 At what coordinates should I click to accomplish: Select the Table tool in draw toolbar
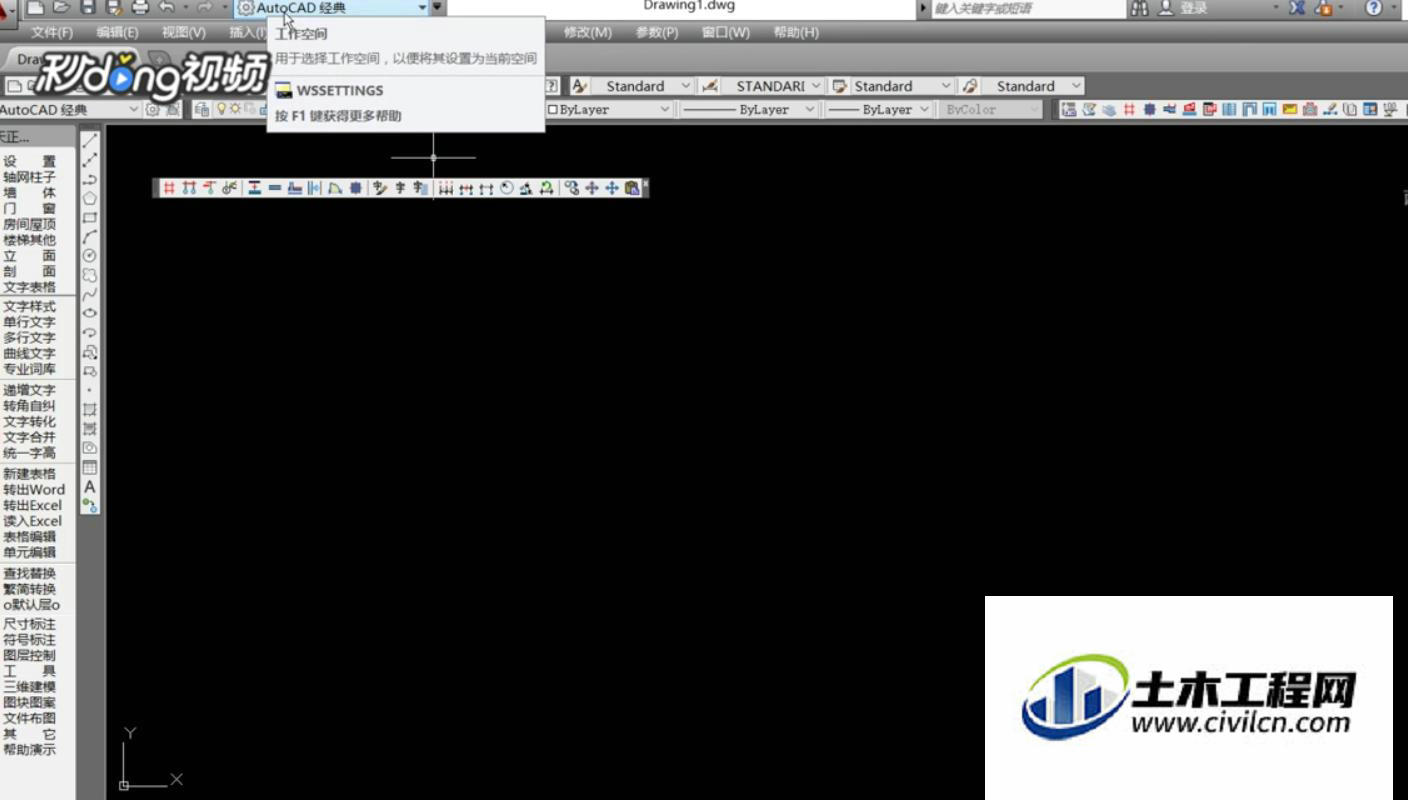tap(90, 467)
